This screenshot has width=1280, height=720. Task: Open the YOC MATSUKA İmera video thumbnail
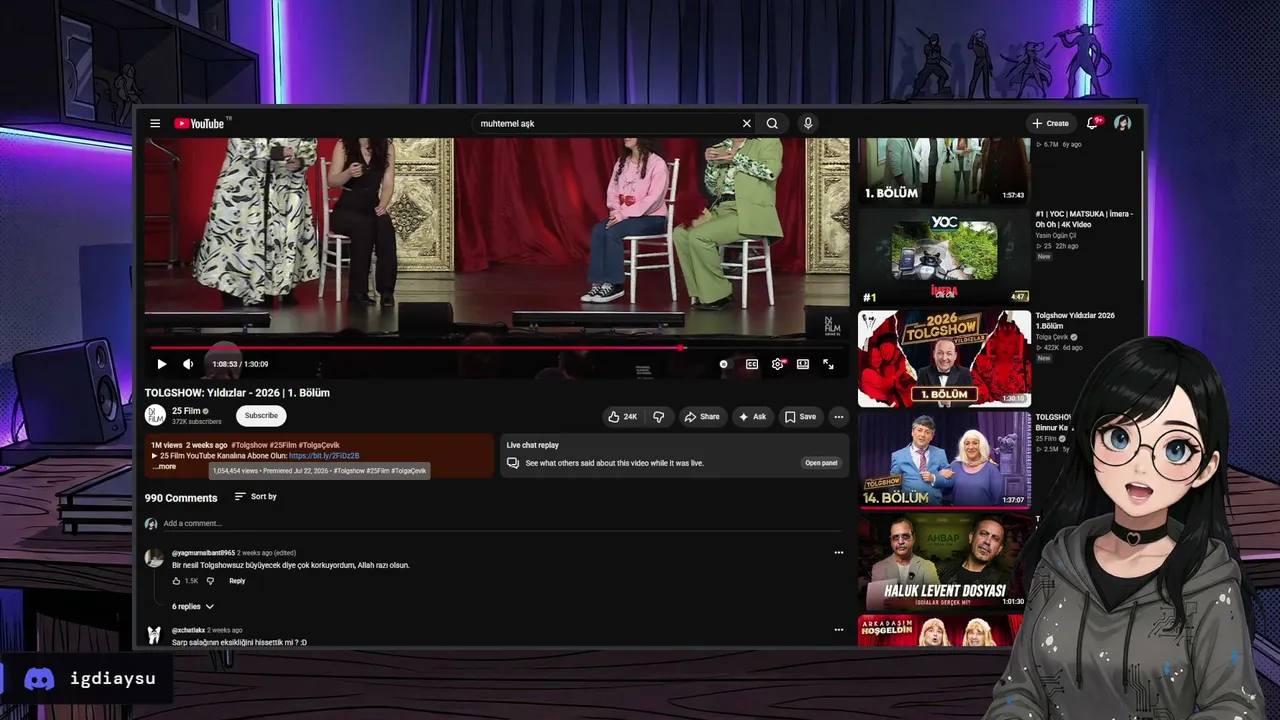tap(944, 257)
